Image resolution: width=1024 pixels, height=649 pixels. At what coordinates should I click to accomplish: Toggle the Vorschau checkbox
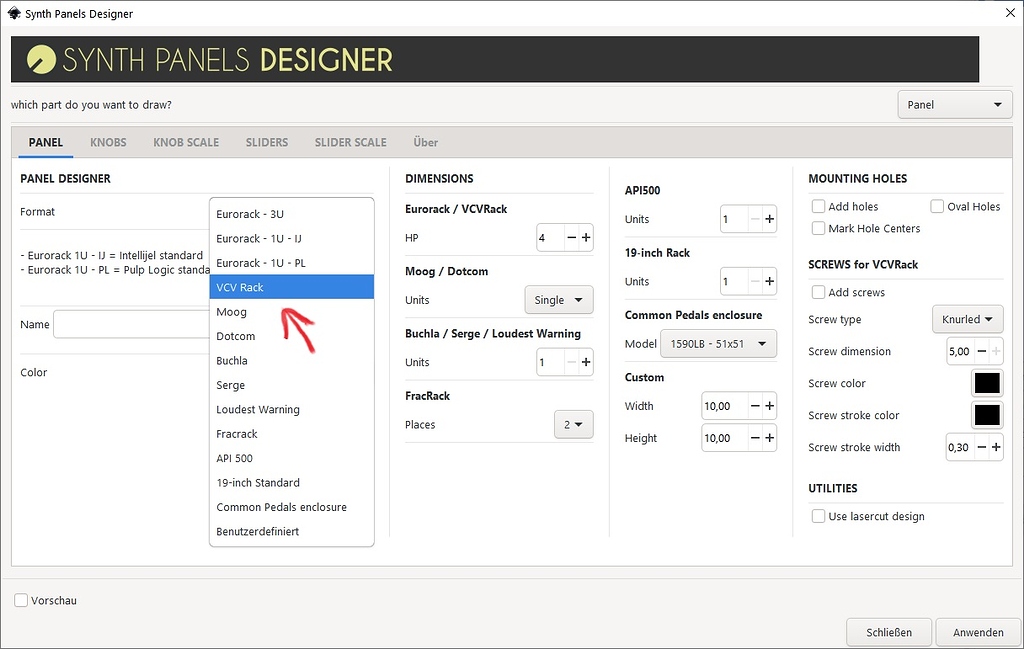[x=21, y=600]
